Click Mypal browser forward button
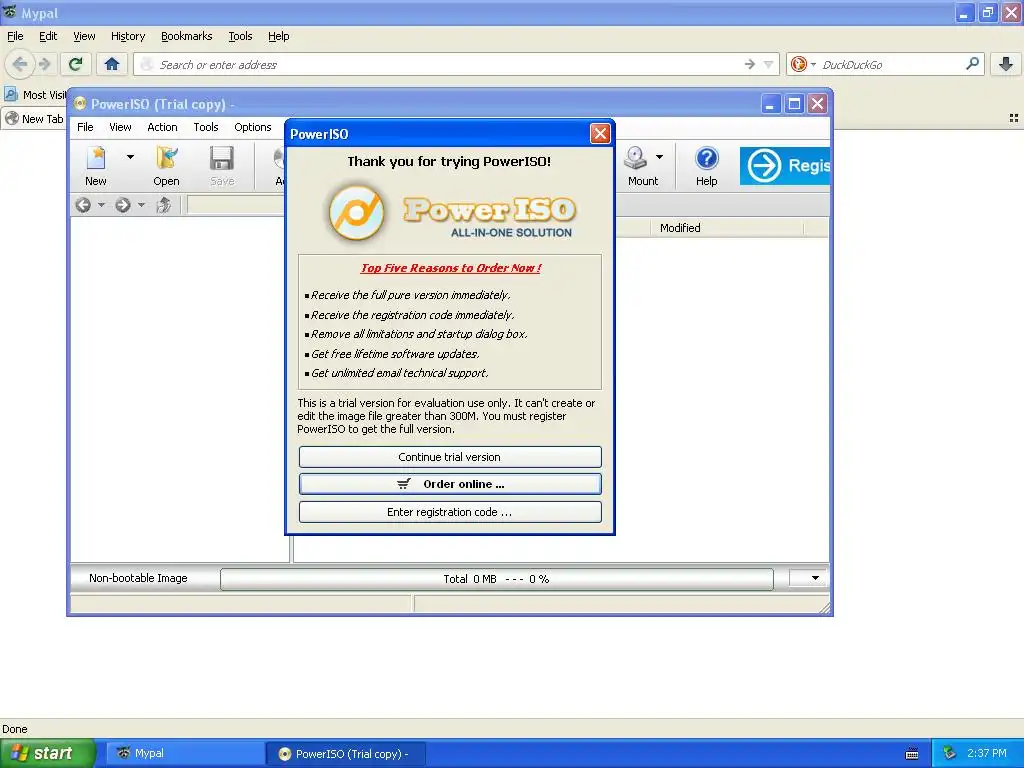Image resolution: width=1024 pixels, height=768 pixels. pyautogui.click(x=44, y=64)
